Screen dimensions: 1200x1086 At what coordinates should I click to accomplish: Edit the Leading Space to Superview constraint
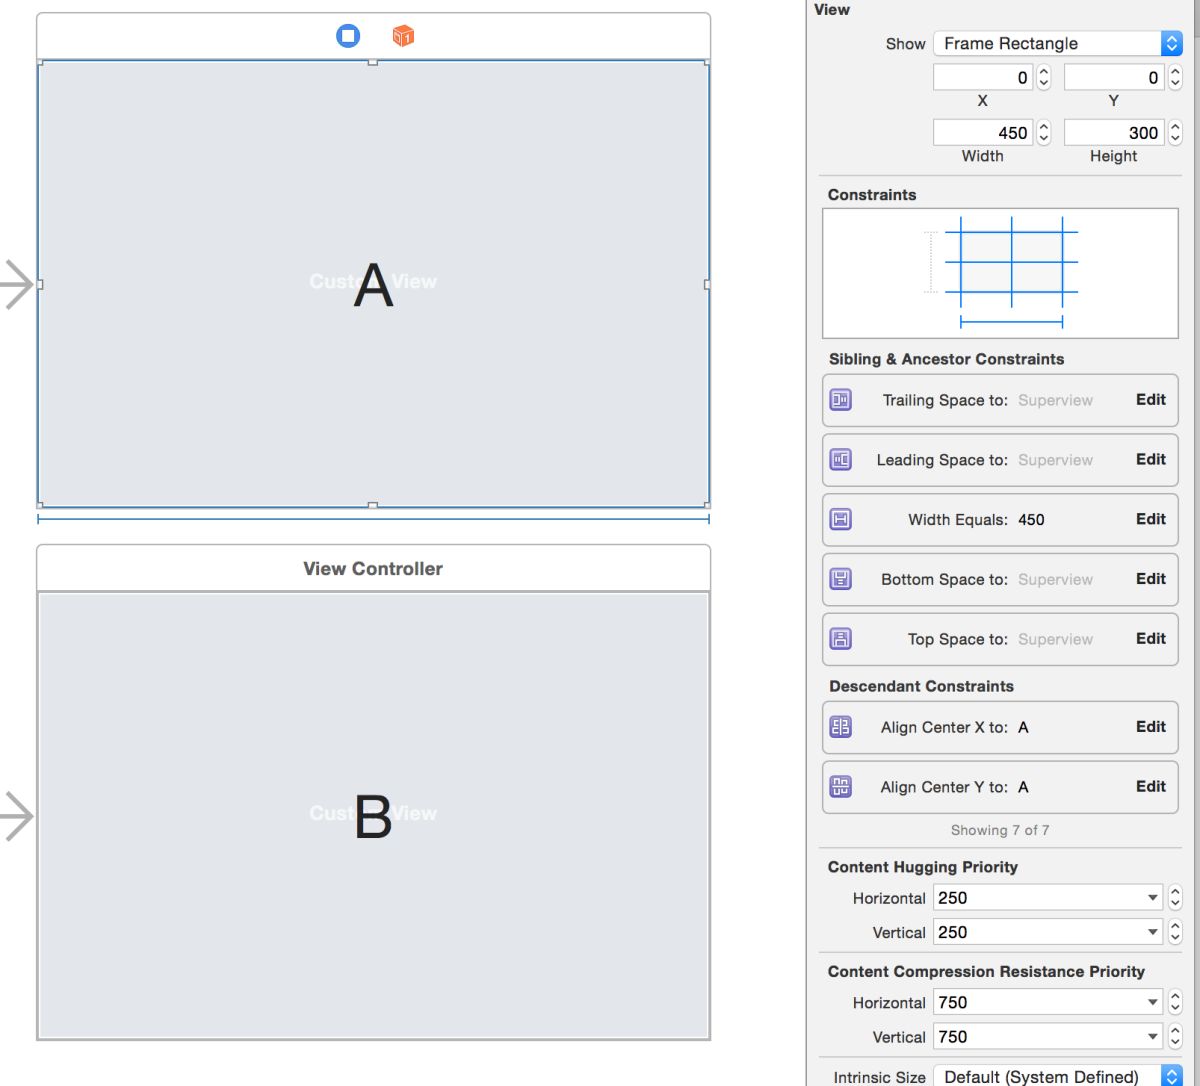(x=1150, y=459)
